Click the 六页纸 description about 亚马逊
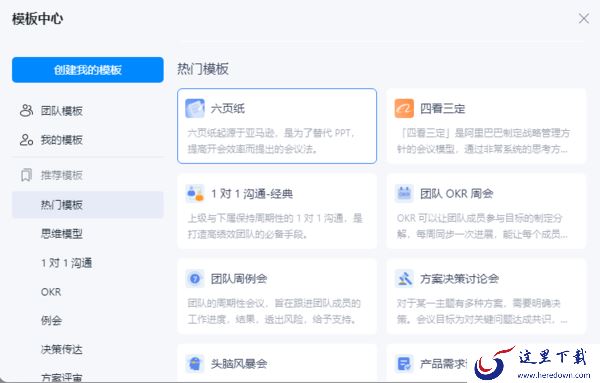Image resolution: width=600 pixels, height=383 pixels. coord(272,141)
